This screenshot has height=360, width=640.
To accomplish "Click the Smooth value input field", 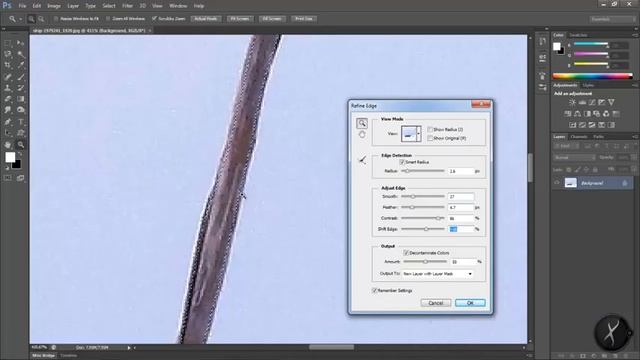I will point(461,197).
